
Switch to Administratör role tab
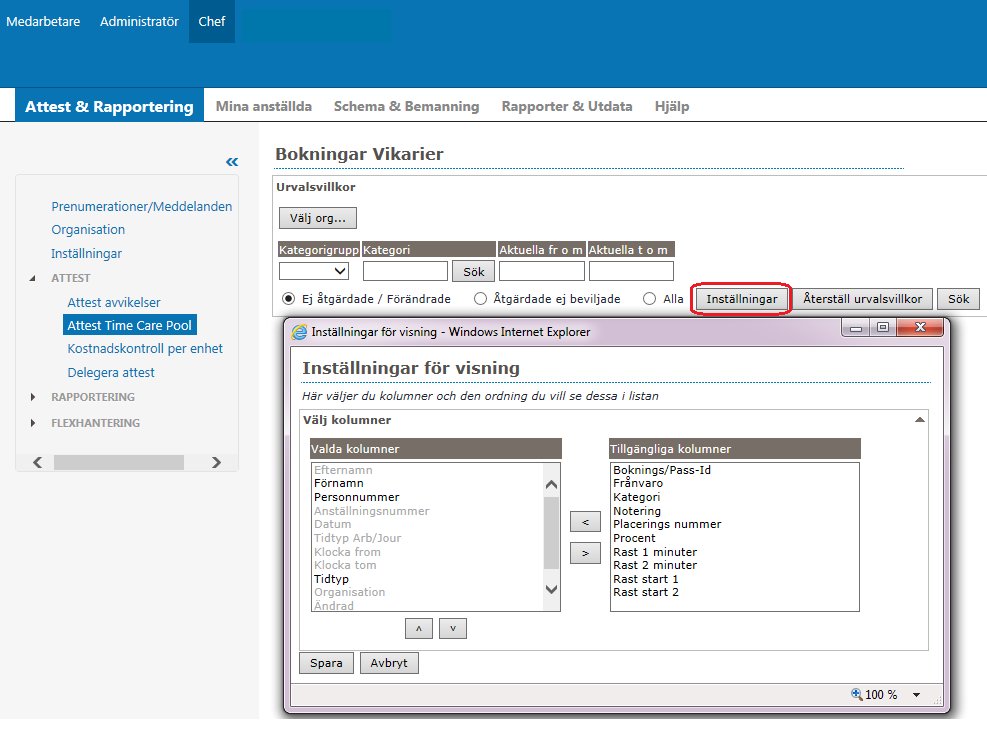[139, 21]
